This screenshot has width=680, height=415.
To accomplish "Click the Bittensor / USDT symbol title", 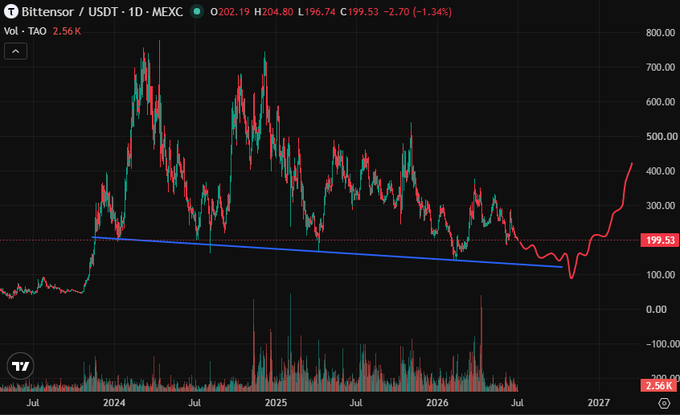I will click(102, 12).
